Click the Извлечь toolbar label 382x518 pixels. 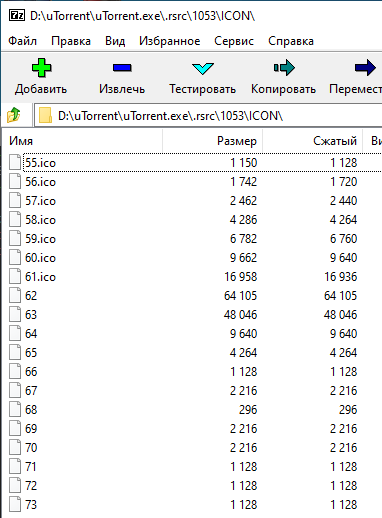(x=122, y=89)
